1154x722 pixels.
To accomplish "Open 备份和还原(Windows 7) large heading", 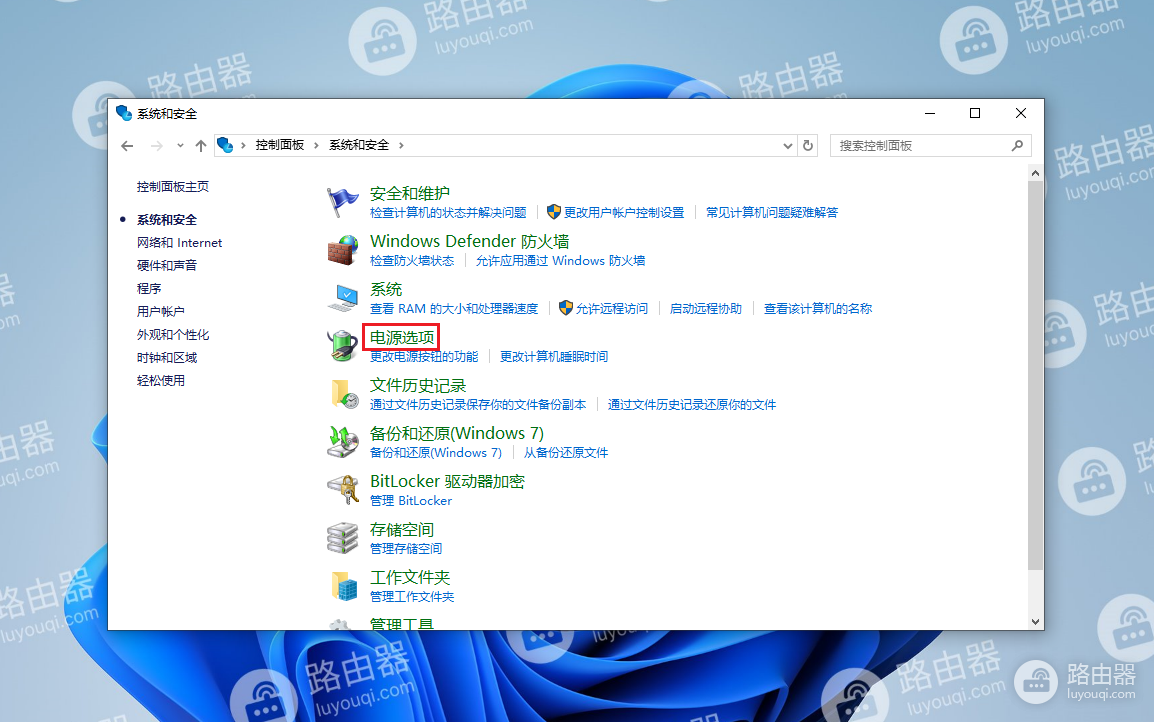I will coord(457,433).
